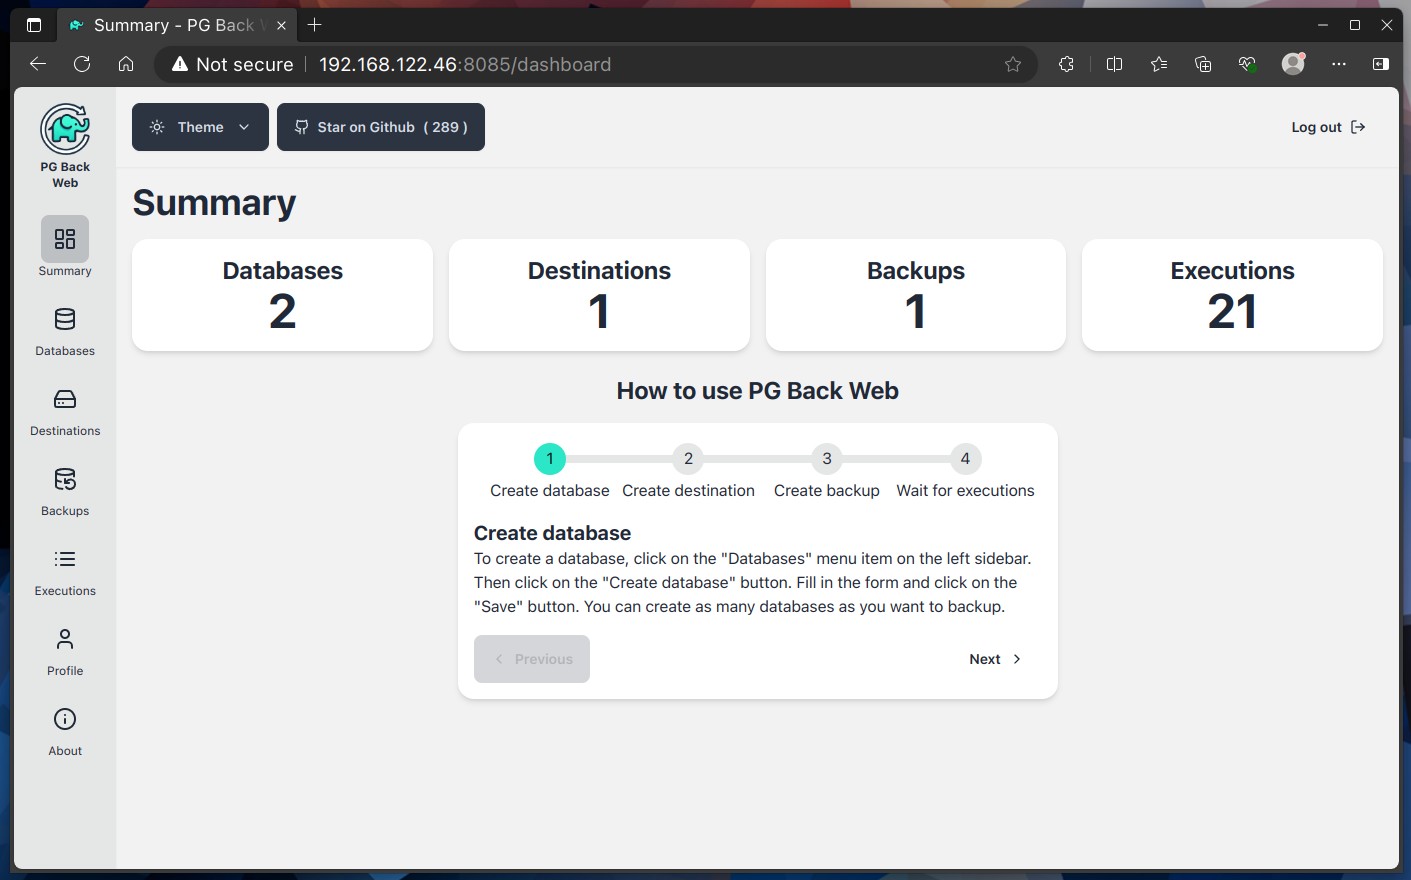The image size is (1411, 880).
Task: Click the browser profile avatar
Action: coord(1293,64)
